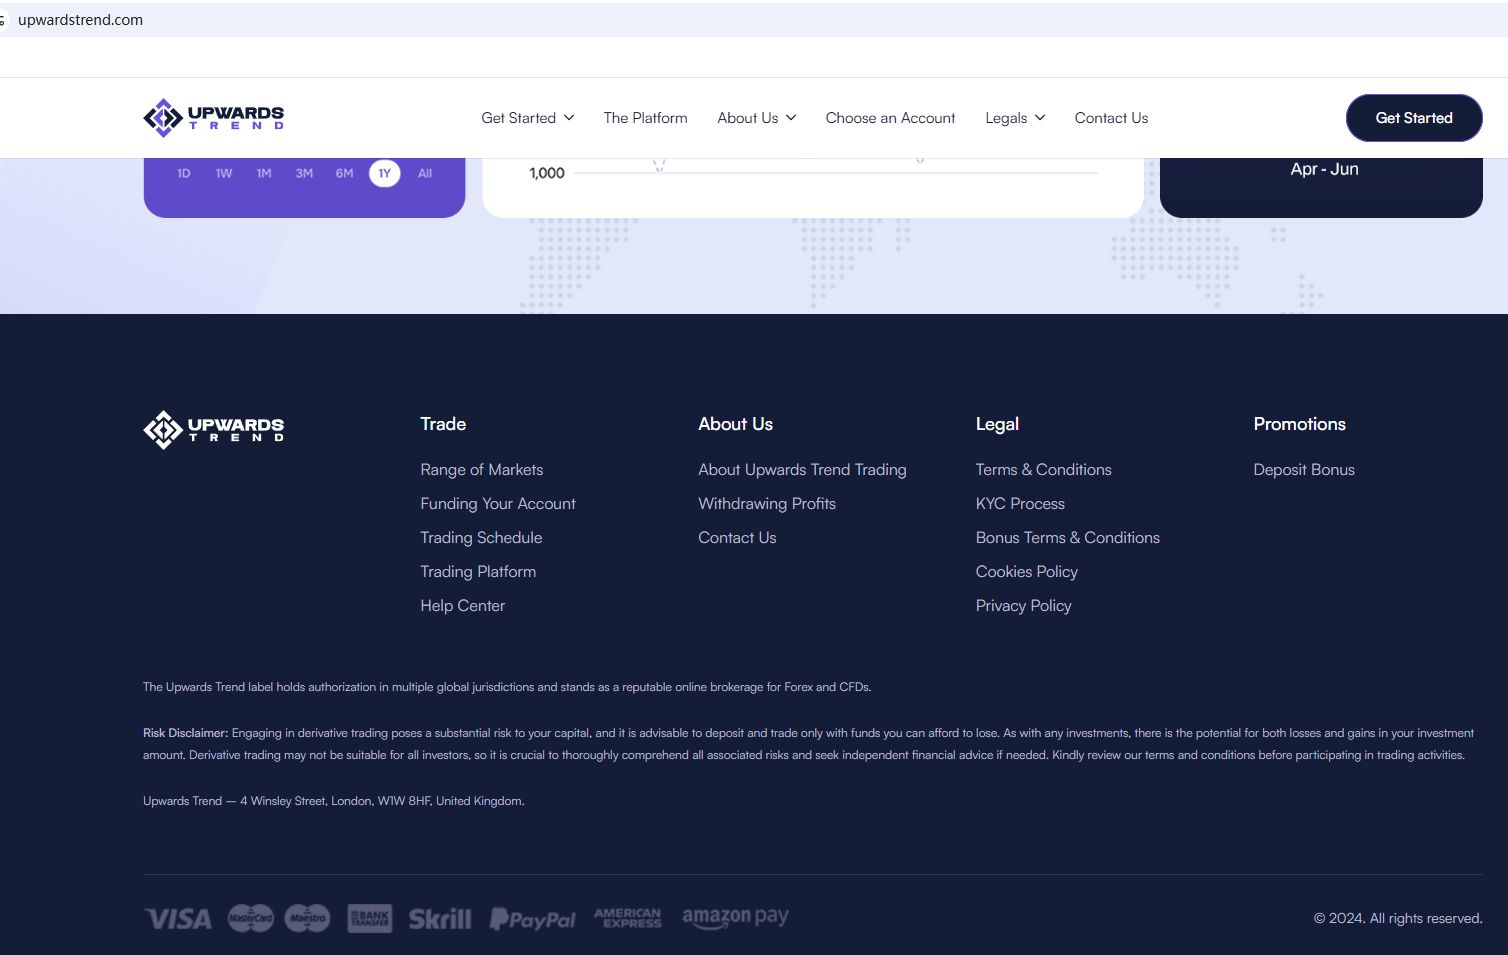This screenshot has height=955, width=1508.
Task: Open the Deposit Bonus footer link
Action: [1303, 470]
